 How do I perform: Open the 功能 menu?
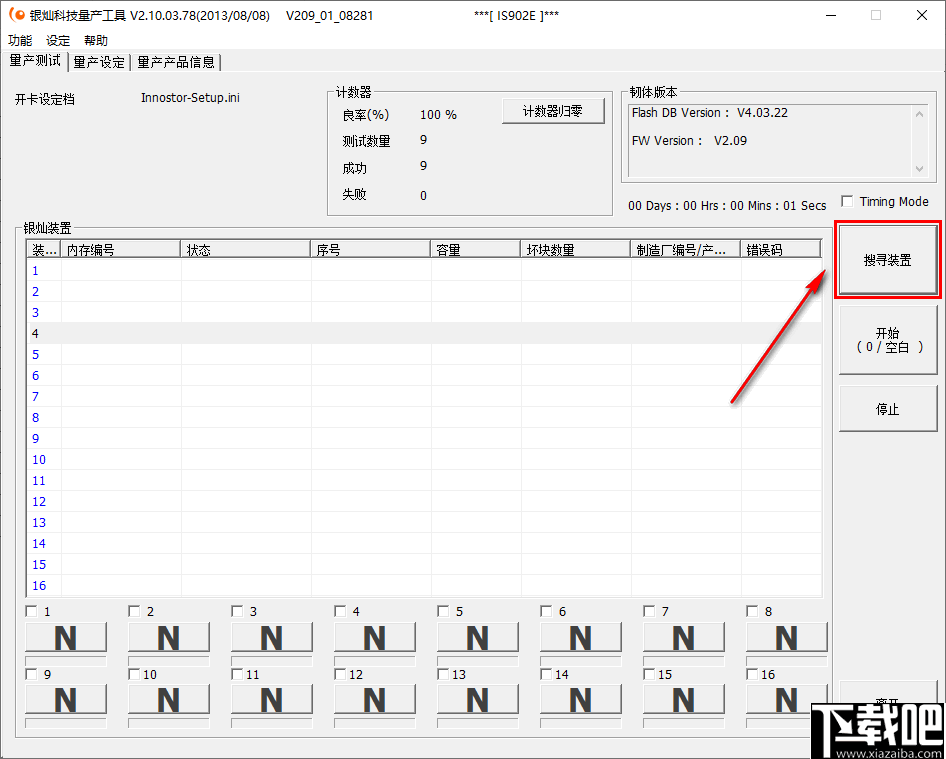pyautogui.click(x=19, y=40)
